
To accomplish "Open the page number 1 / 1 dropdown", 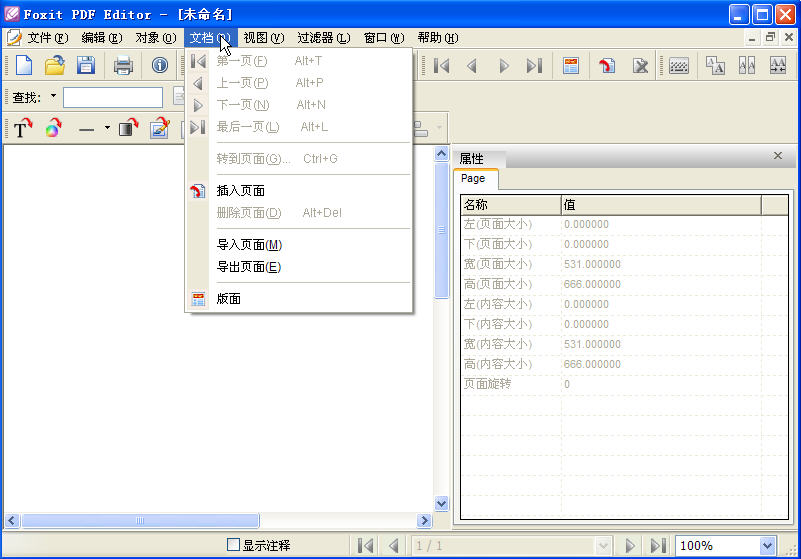I will (x=603, y=546).
